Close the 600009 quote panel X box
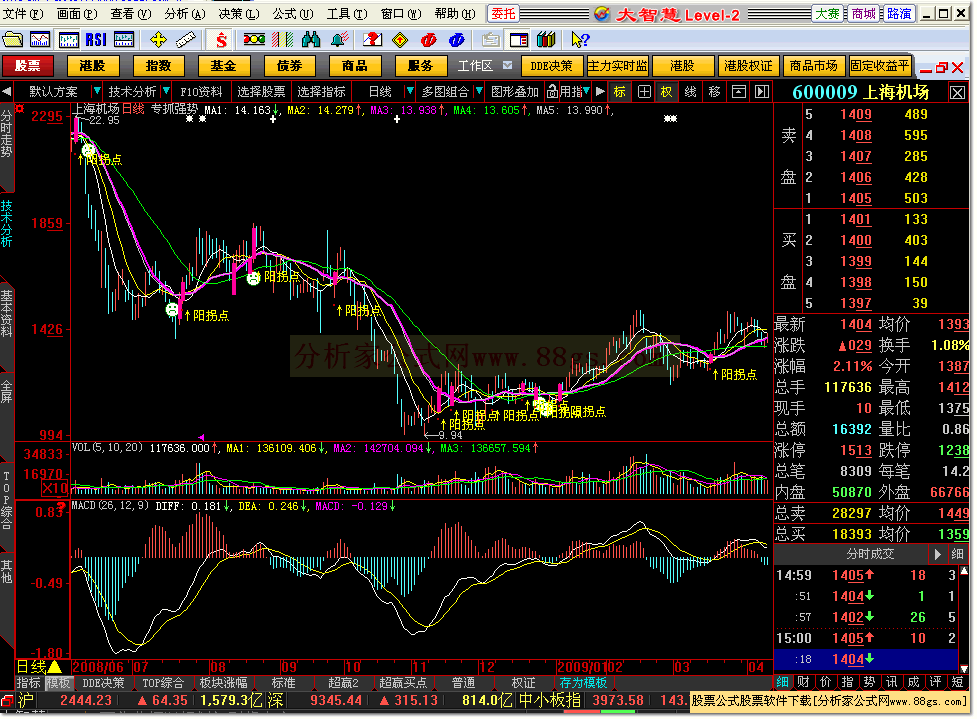Screen dimensions: 977x719 (x=957, y=93)
